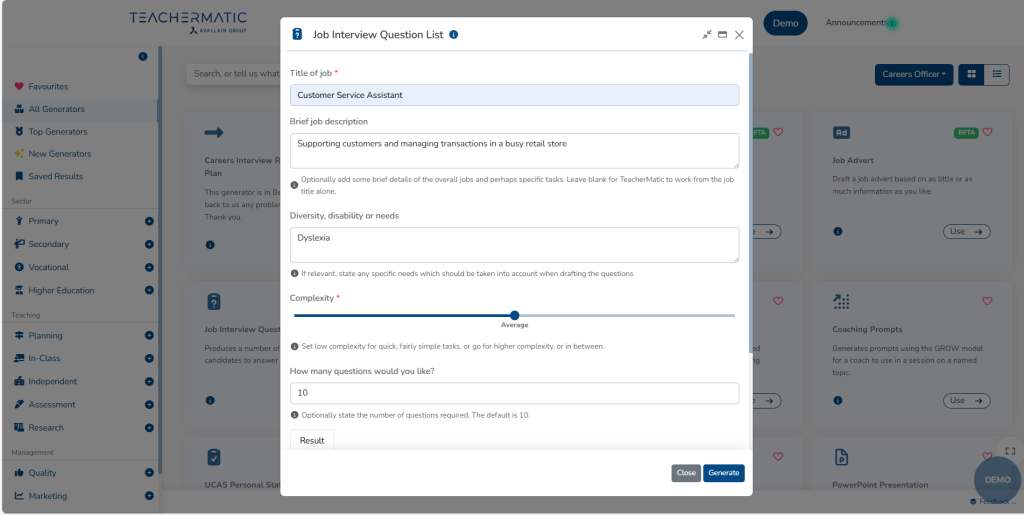Click Use button on Coaching Prompts card
The image size is (1024, 515).
click(967, 401)
